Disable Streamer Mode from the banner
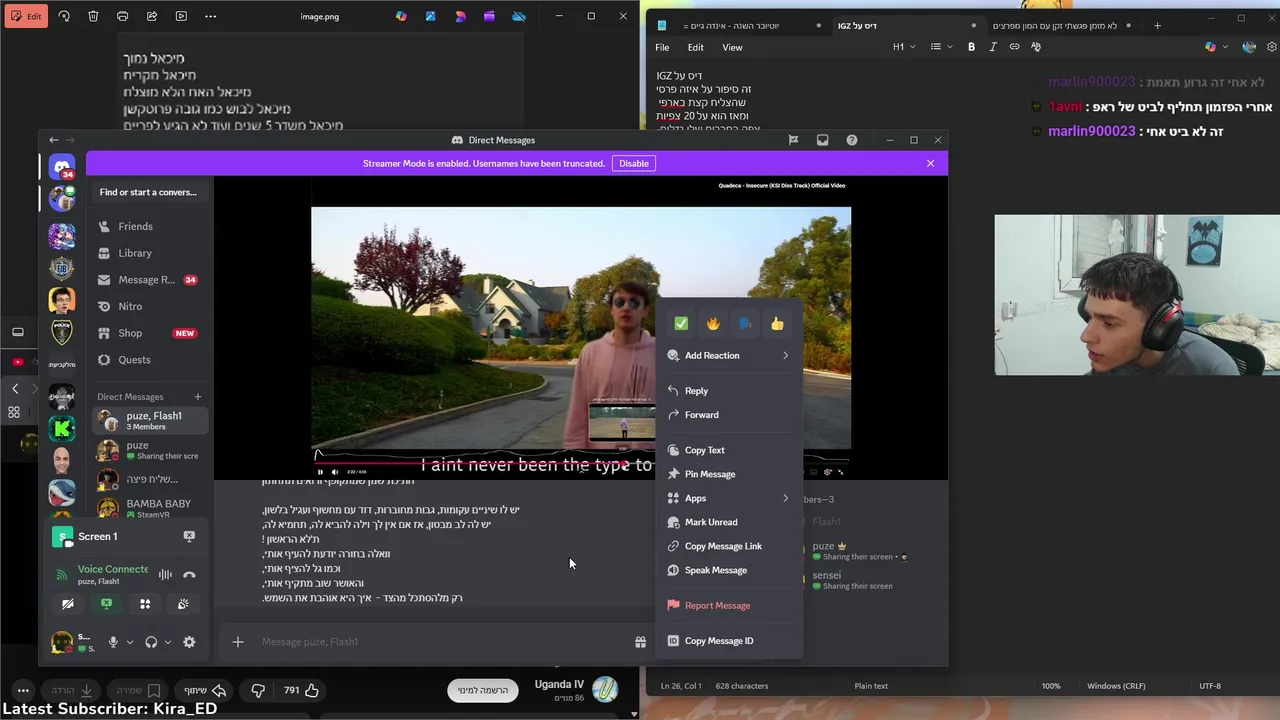The height and width of the screenshot is (720, 1280). [634, 163]
